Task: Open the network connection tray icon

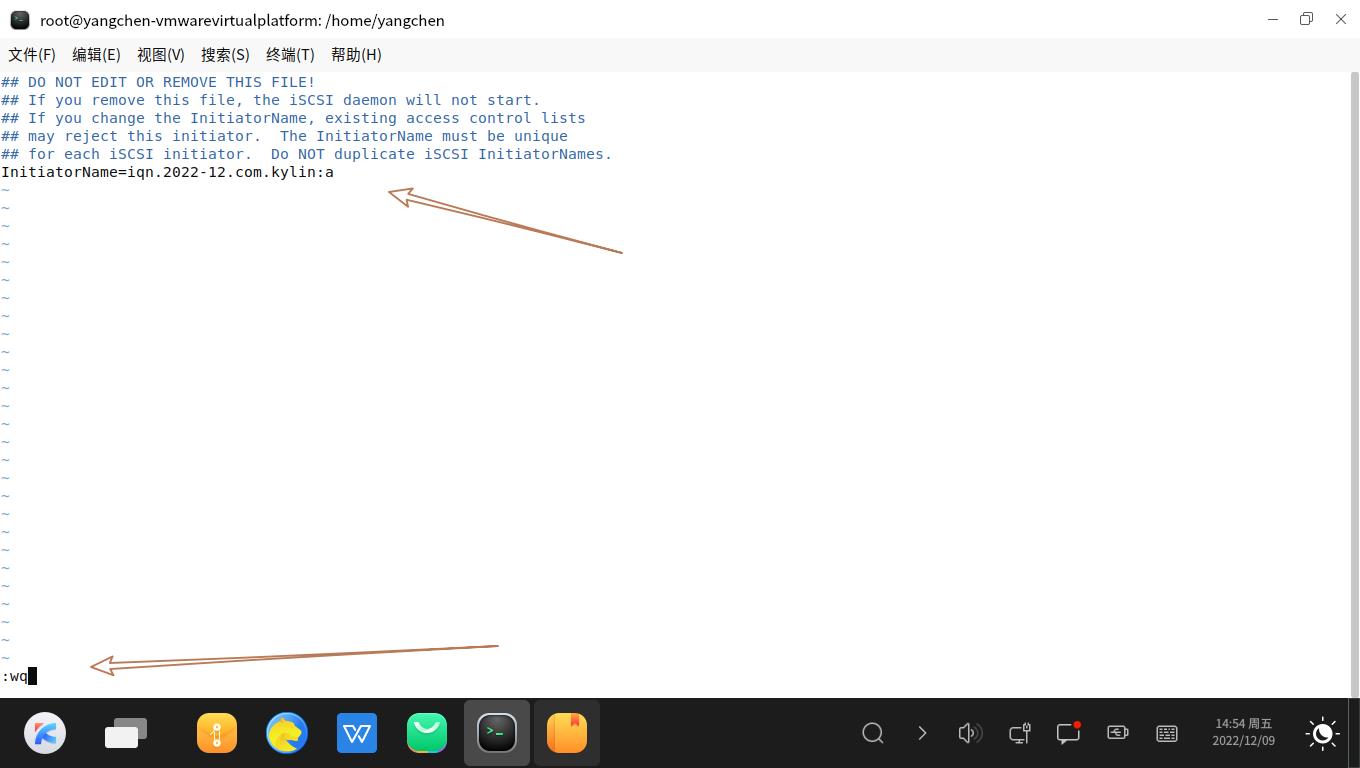Action: (1020, 733)
